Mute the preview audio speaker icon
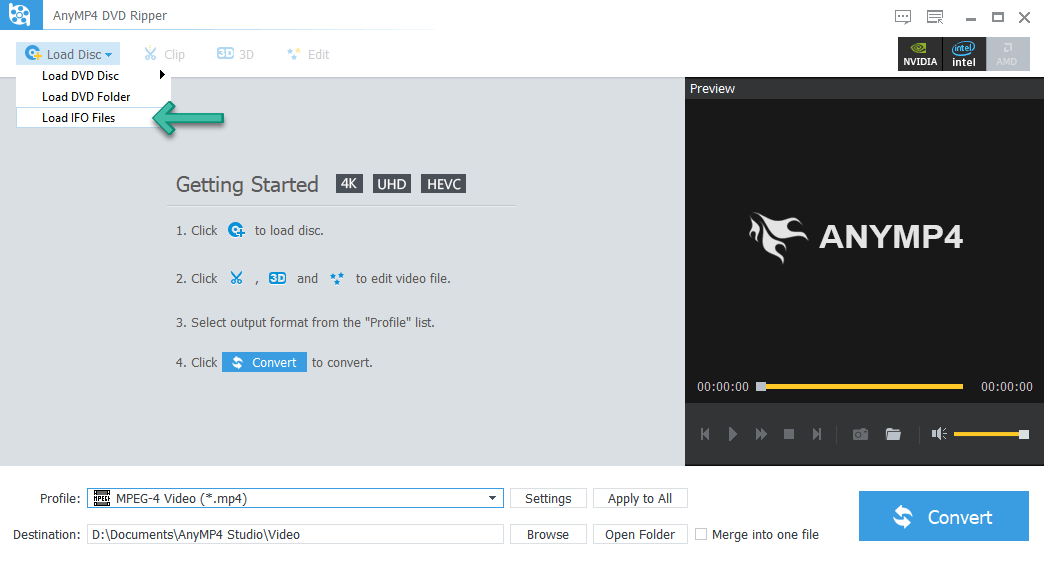 click(x=939, y=434)
